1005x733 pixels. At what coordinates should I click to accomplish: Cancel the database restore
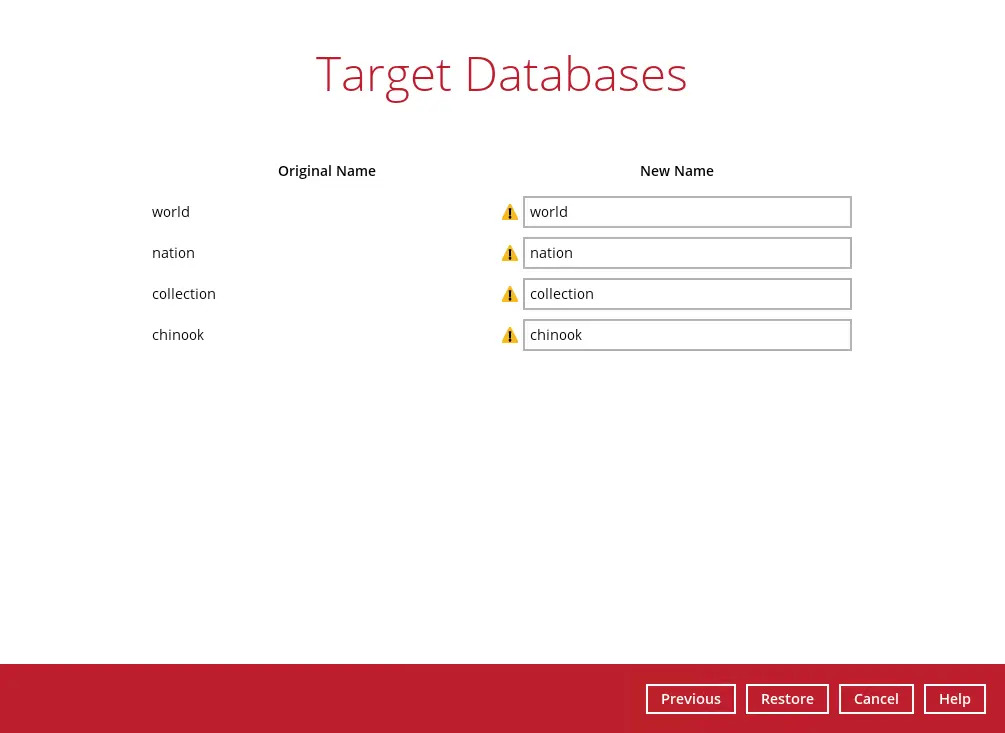tap(875, 699)
